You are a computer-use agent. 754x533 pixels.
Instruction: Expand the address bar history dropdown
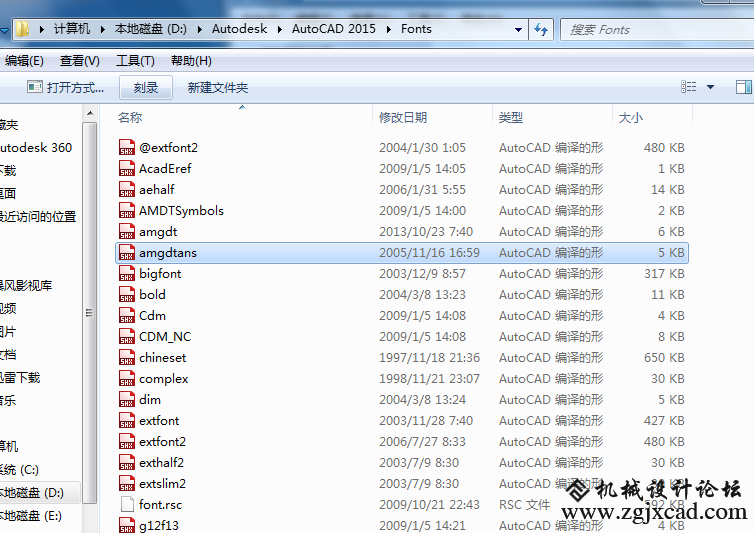[517, 29]
